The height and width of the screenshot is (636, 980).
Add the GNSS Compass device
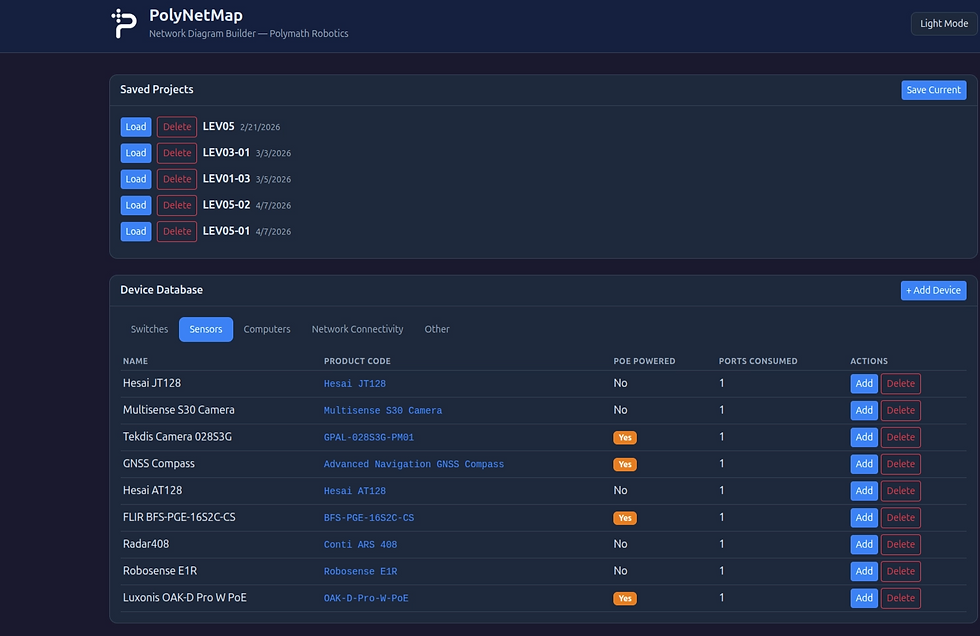point(864,464)
